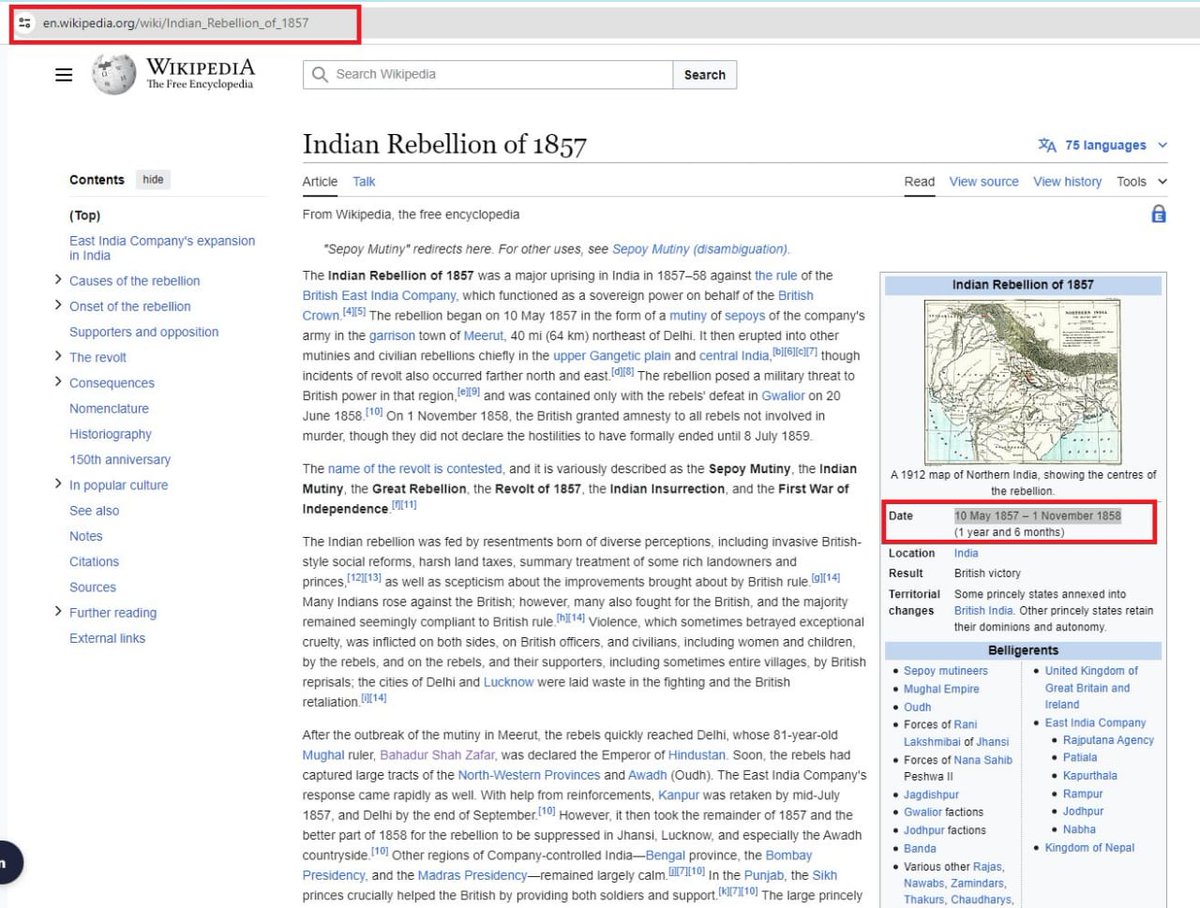Open the Tools dropdown menu

(1141, 181)
